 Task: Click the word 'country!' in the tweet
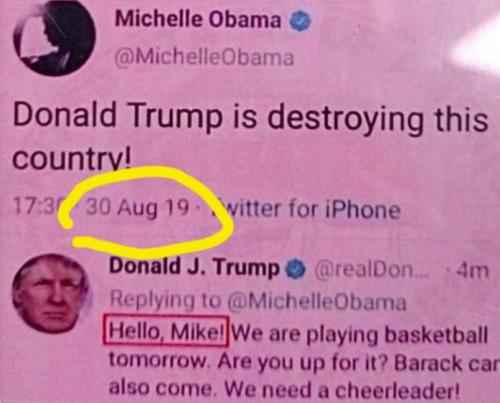pyautogui.click(x=72, y=158)
